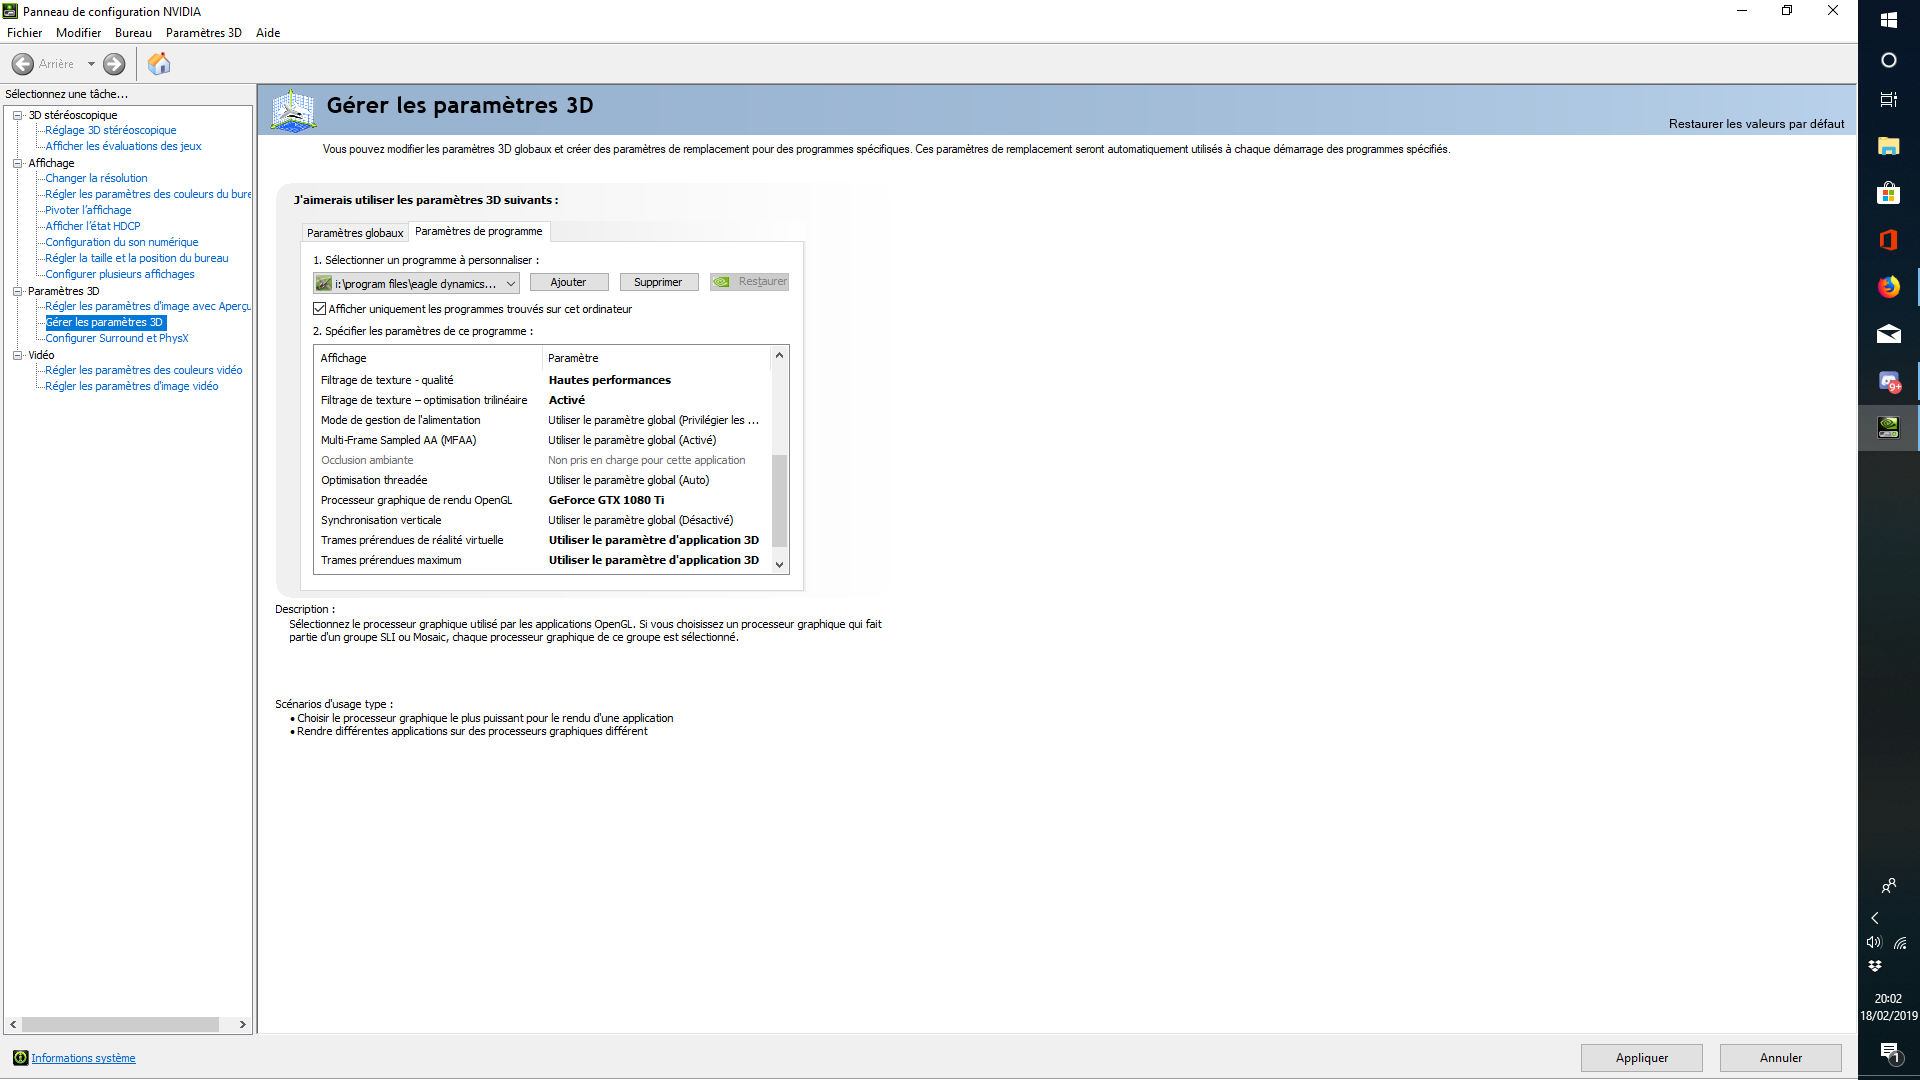Viewport: 1920px width, 1080px height.
Task: Select Trames prérendues maximum row
Action: 541,560
